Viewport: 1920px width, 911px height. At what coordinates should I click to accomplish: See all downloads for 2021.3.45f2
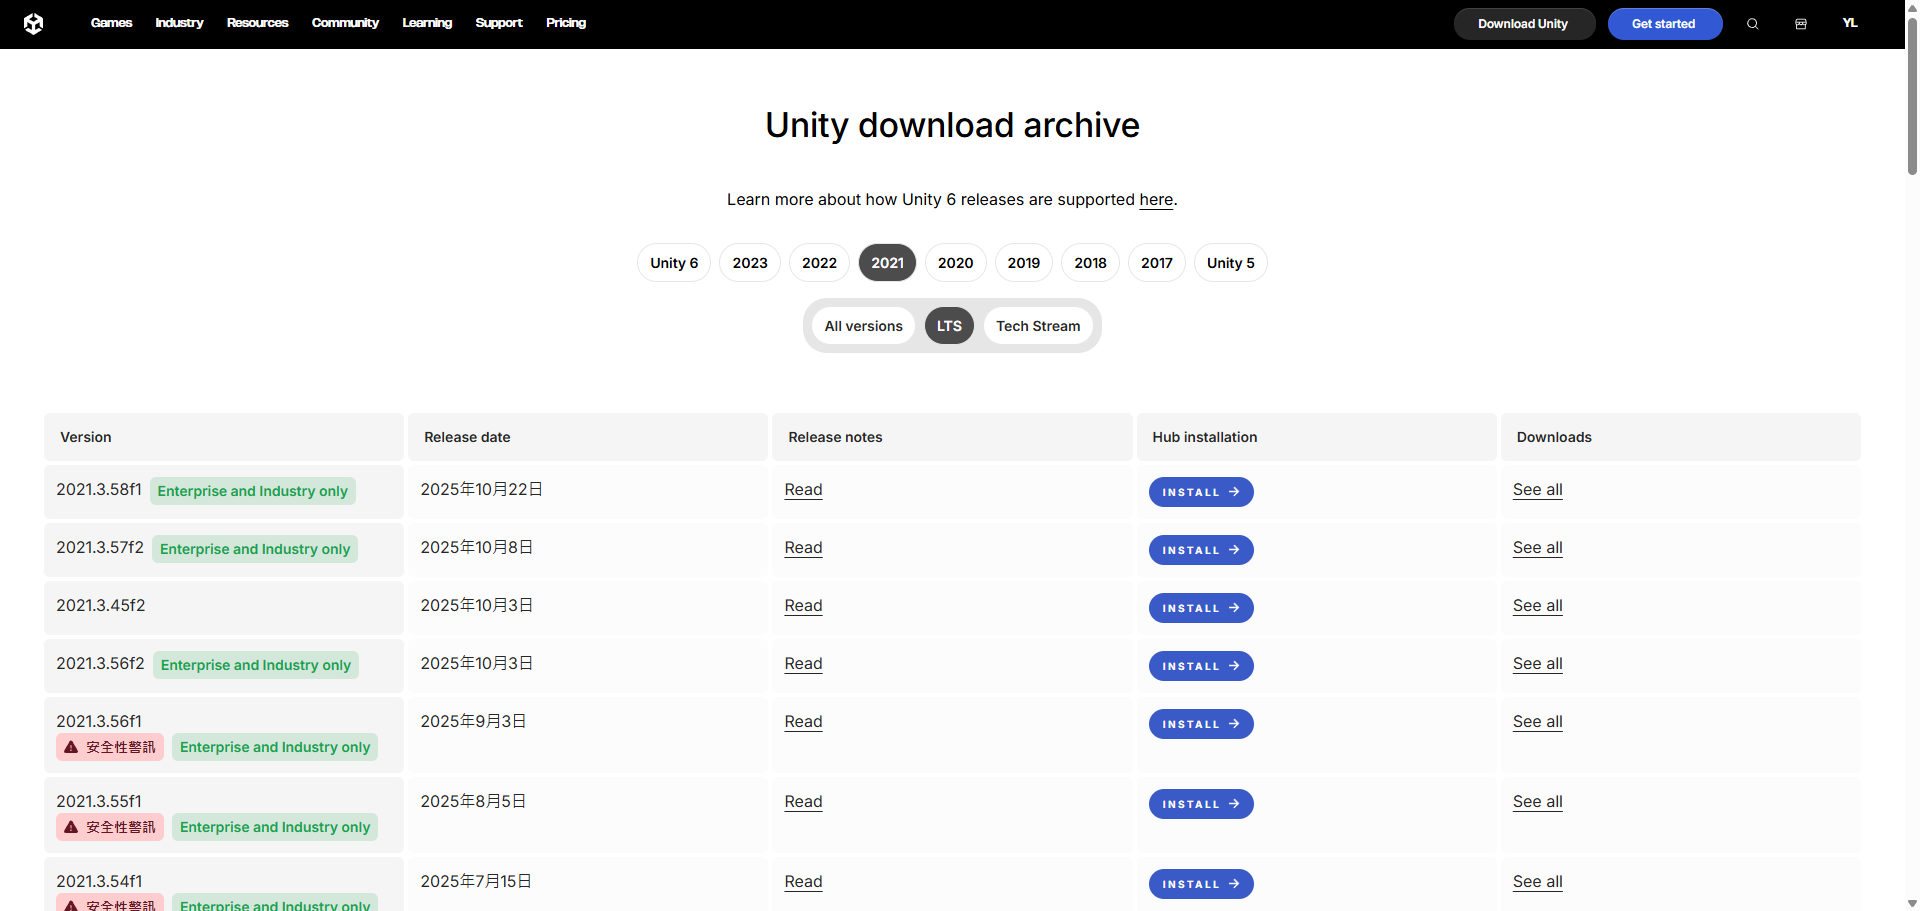1537,606
